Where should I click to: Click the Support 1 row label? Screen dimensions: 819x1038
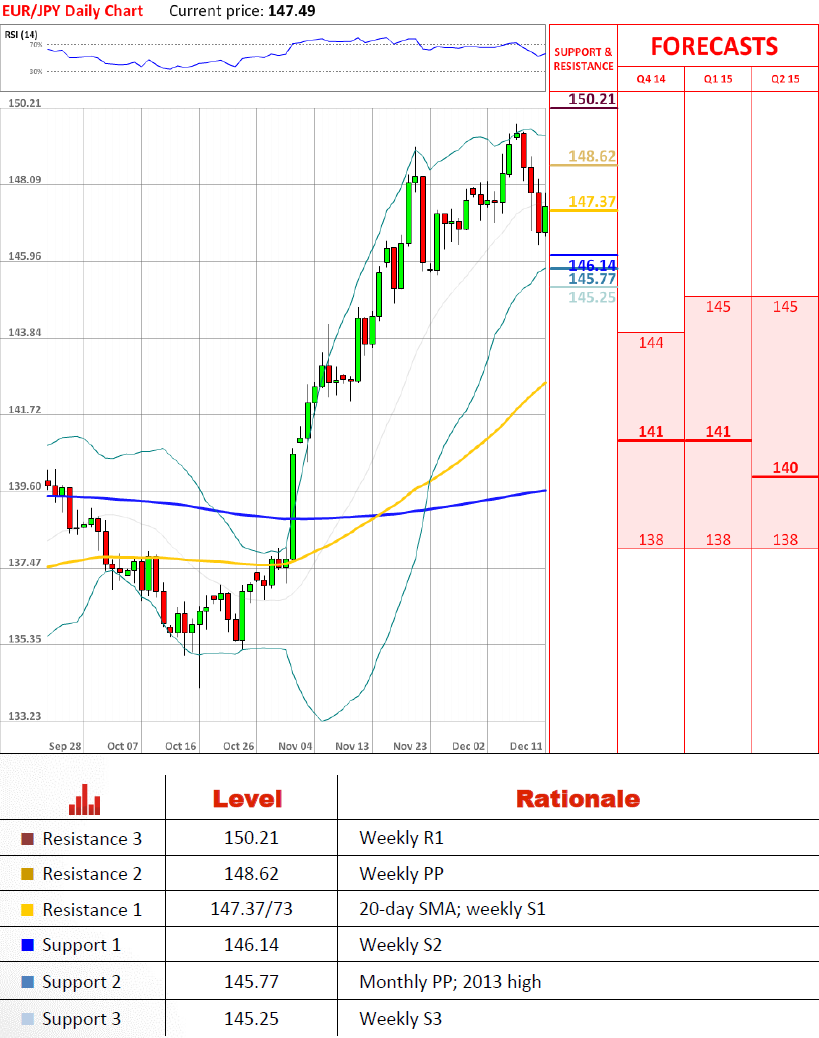point(81,945)
